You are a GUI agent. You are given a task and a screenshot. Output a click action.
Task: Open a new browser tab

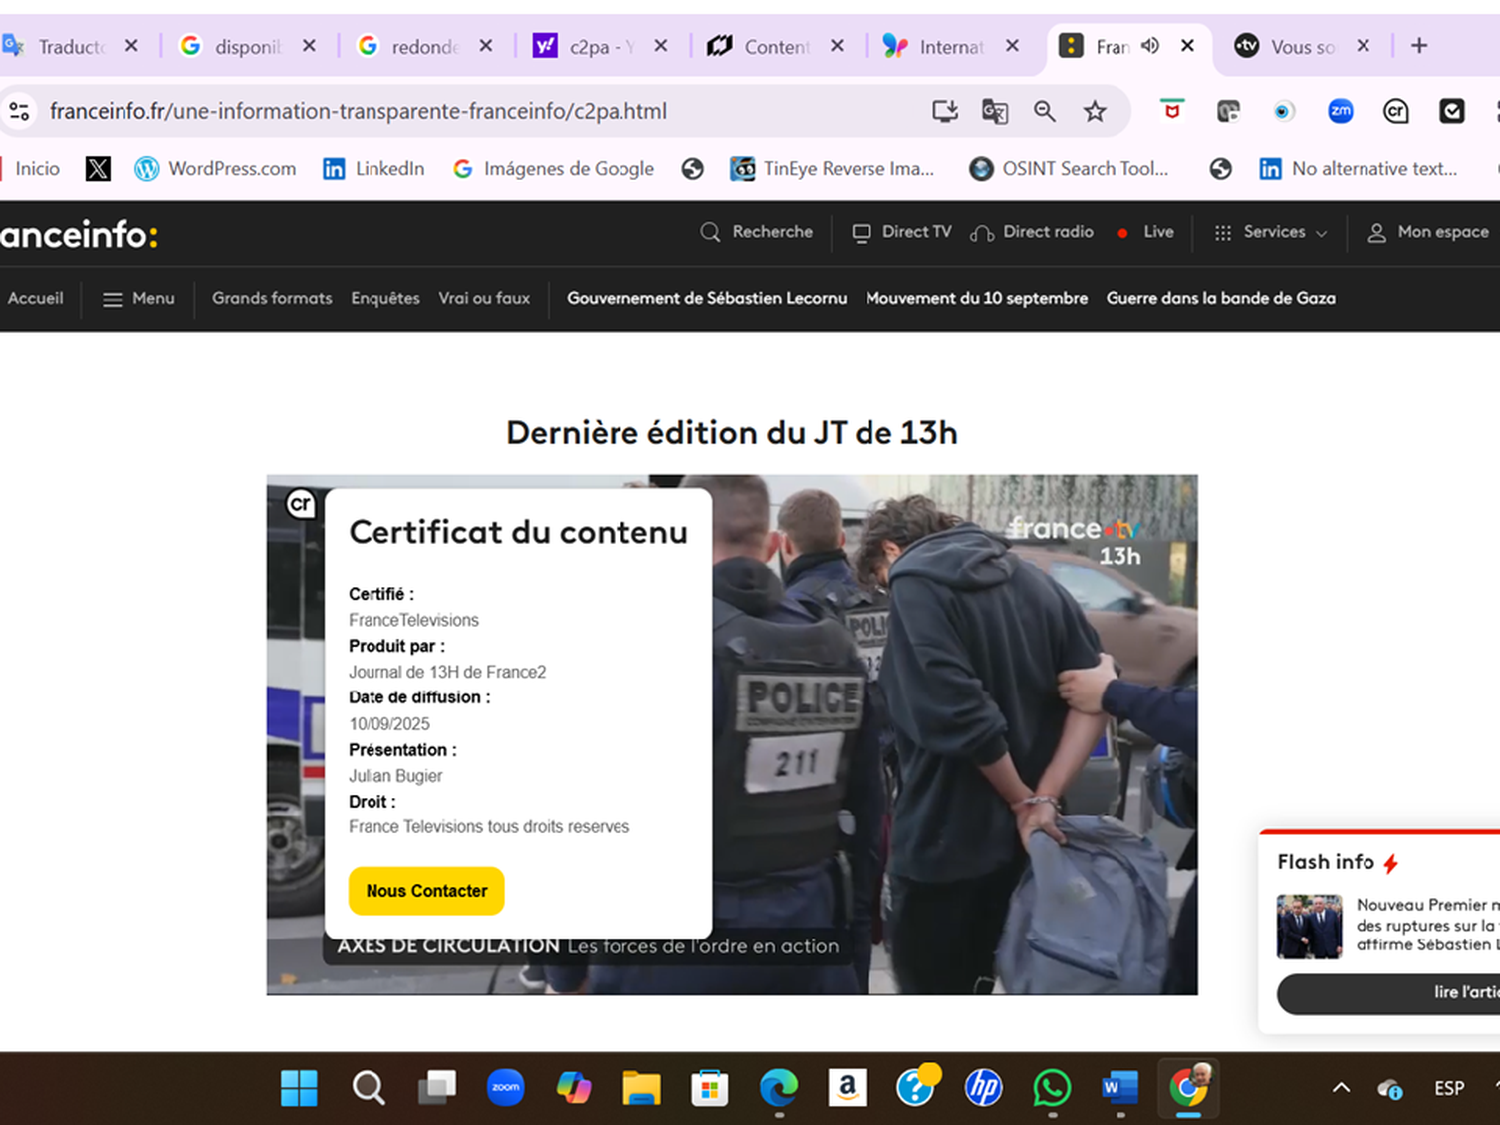[x=1419, y=46]
